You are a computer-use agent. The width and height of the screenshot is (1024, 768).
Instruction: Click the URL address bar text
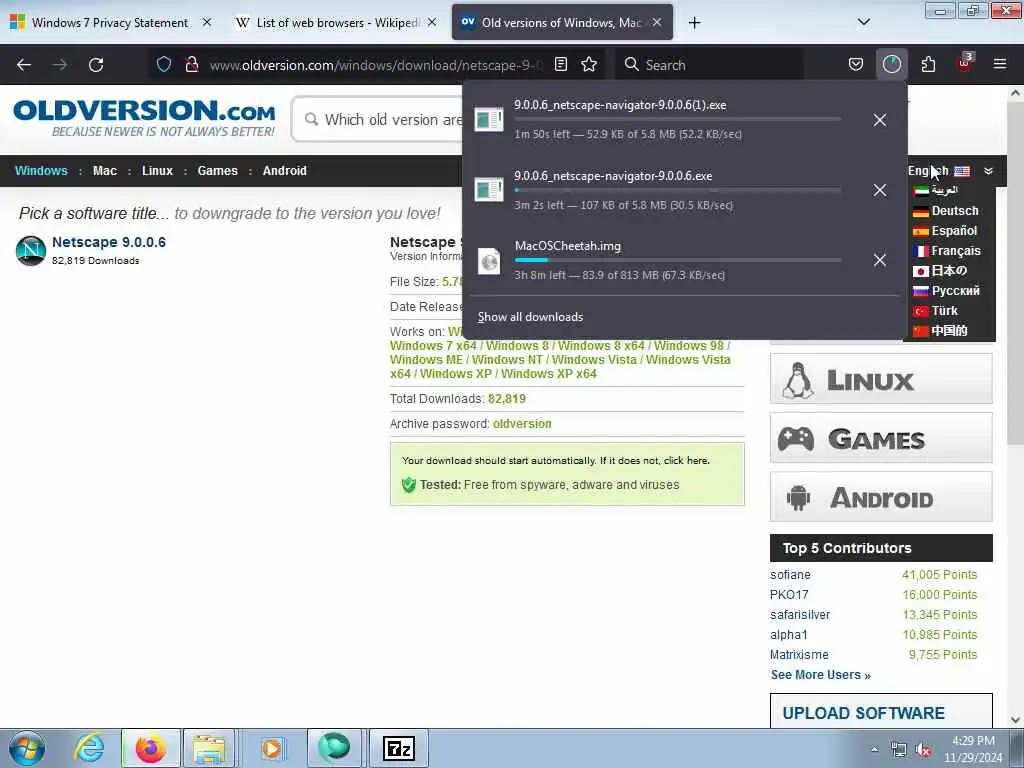[x=376, y=65]
